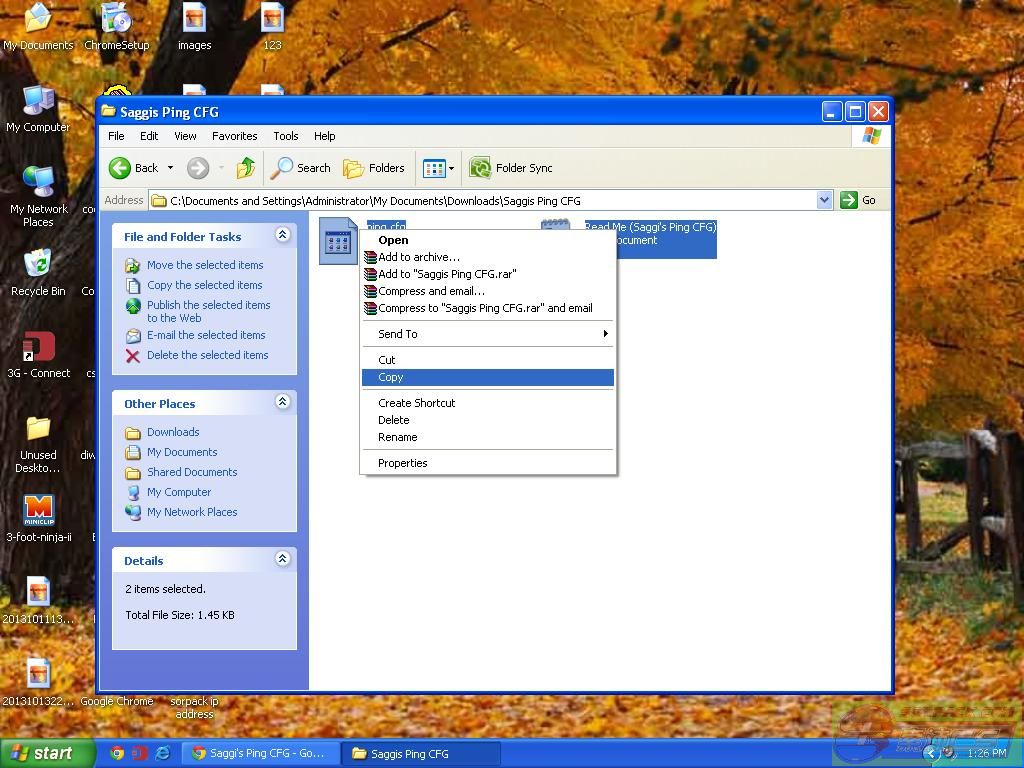Collapse the Details panel
1024x768 pixels.
(282, 559)
